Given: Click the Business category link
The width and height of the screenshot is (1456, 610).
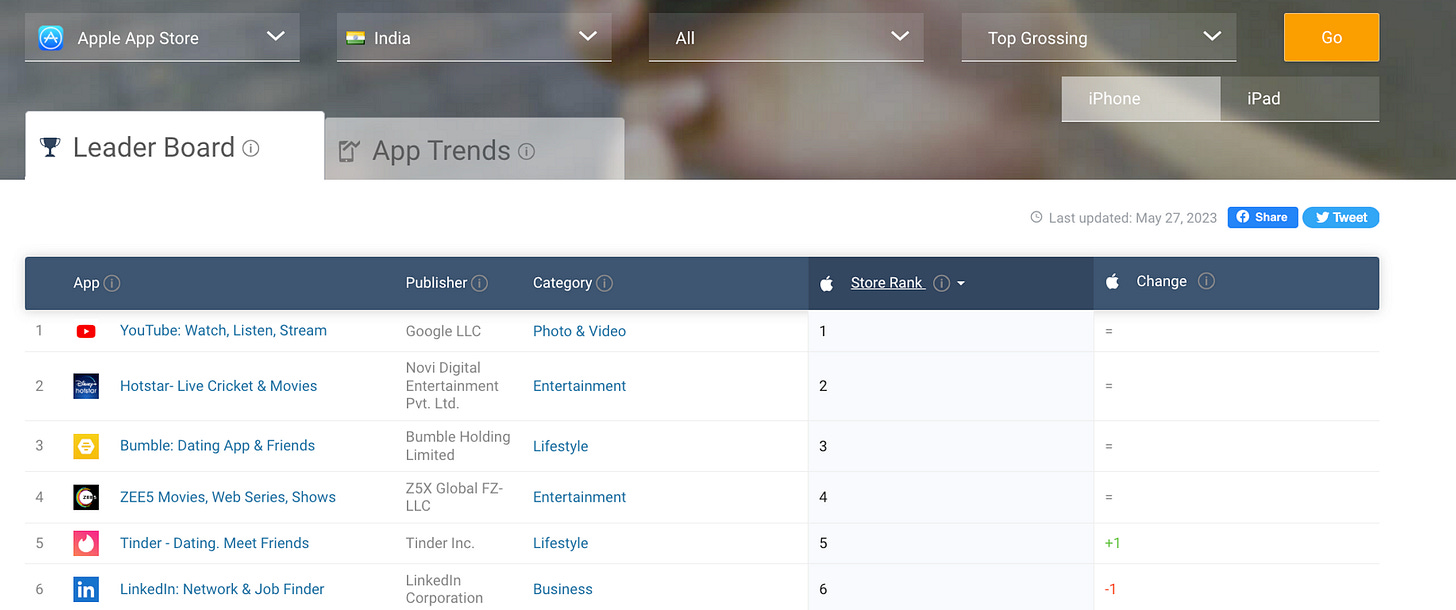Looking at the screenshot, I should [562, 589].
